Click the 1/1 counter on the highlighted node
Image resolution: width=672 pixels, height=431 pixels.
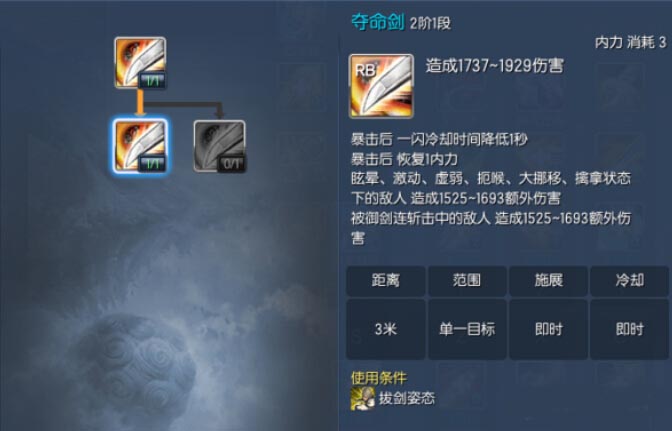[152, 164]
